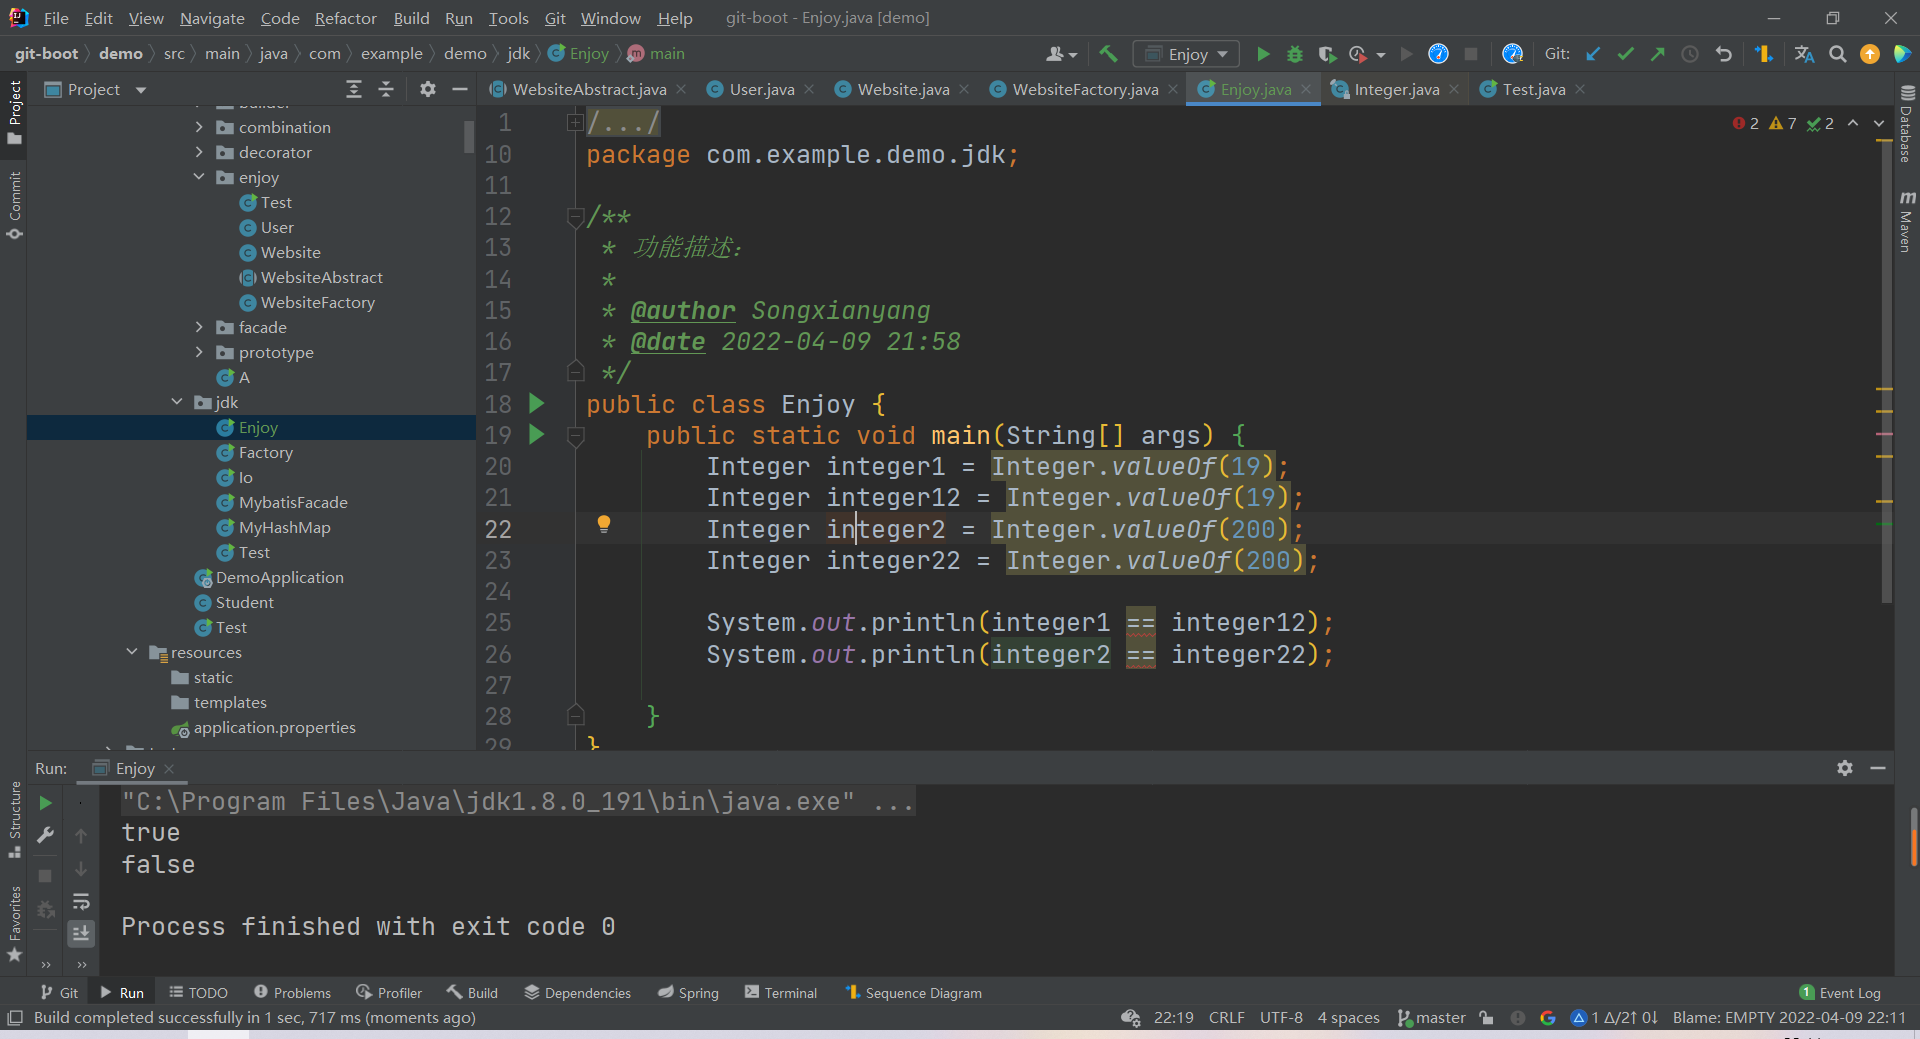Update project with the blue Git arrow

click(1593, 54)
